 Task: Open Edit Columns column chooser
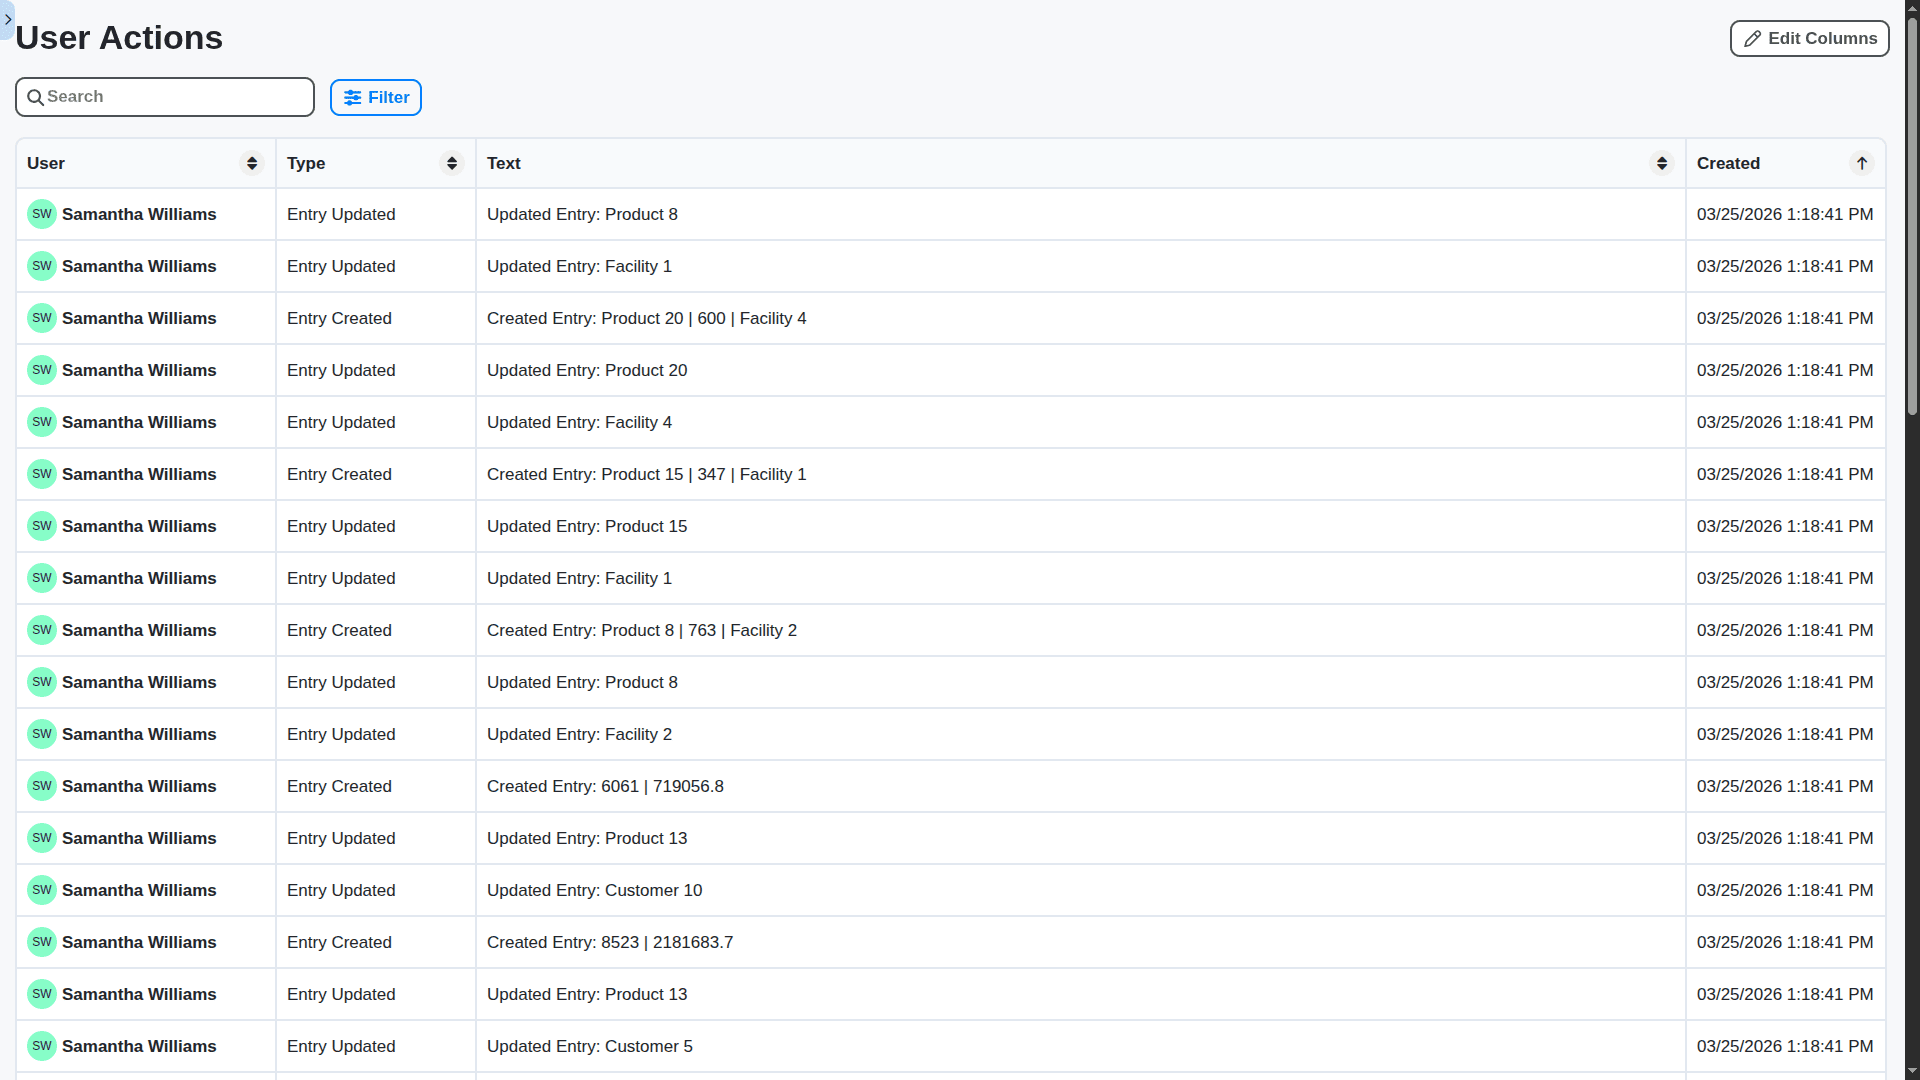click(1808, 38)
